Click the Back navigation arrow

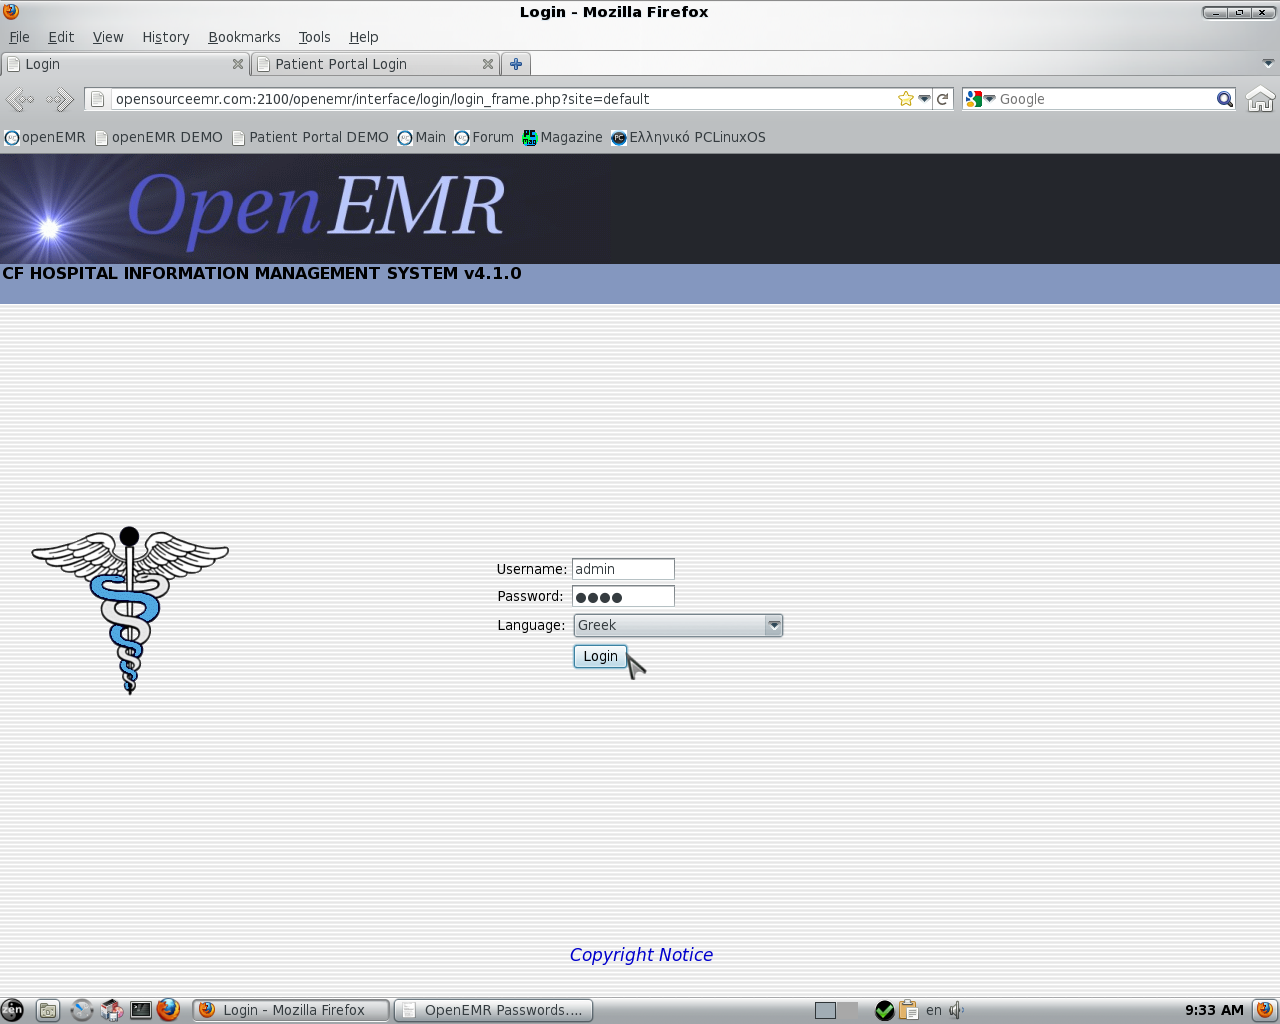point(20,99)
